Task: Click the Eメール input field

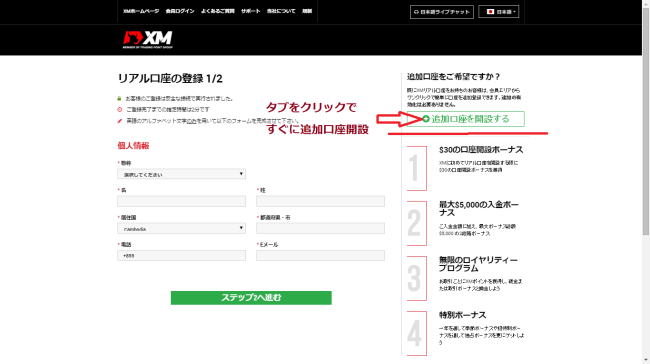Action: pos(320,256)
